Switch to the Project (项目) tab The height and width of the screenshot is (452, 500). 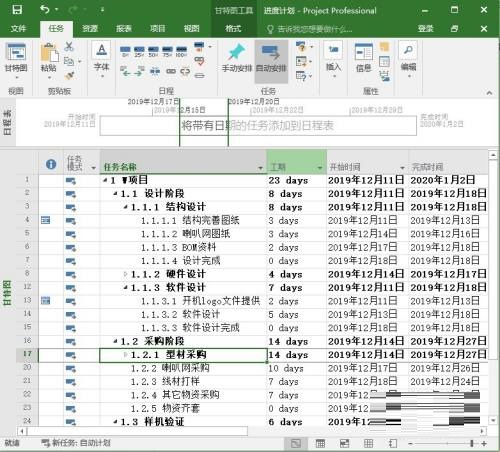pos(158,29)
